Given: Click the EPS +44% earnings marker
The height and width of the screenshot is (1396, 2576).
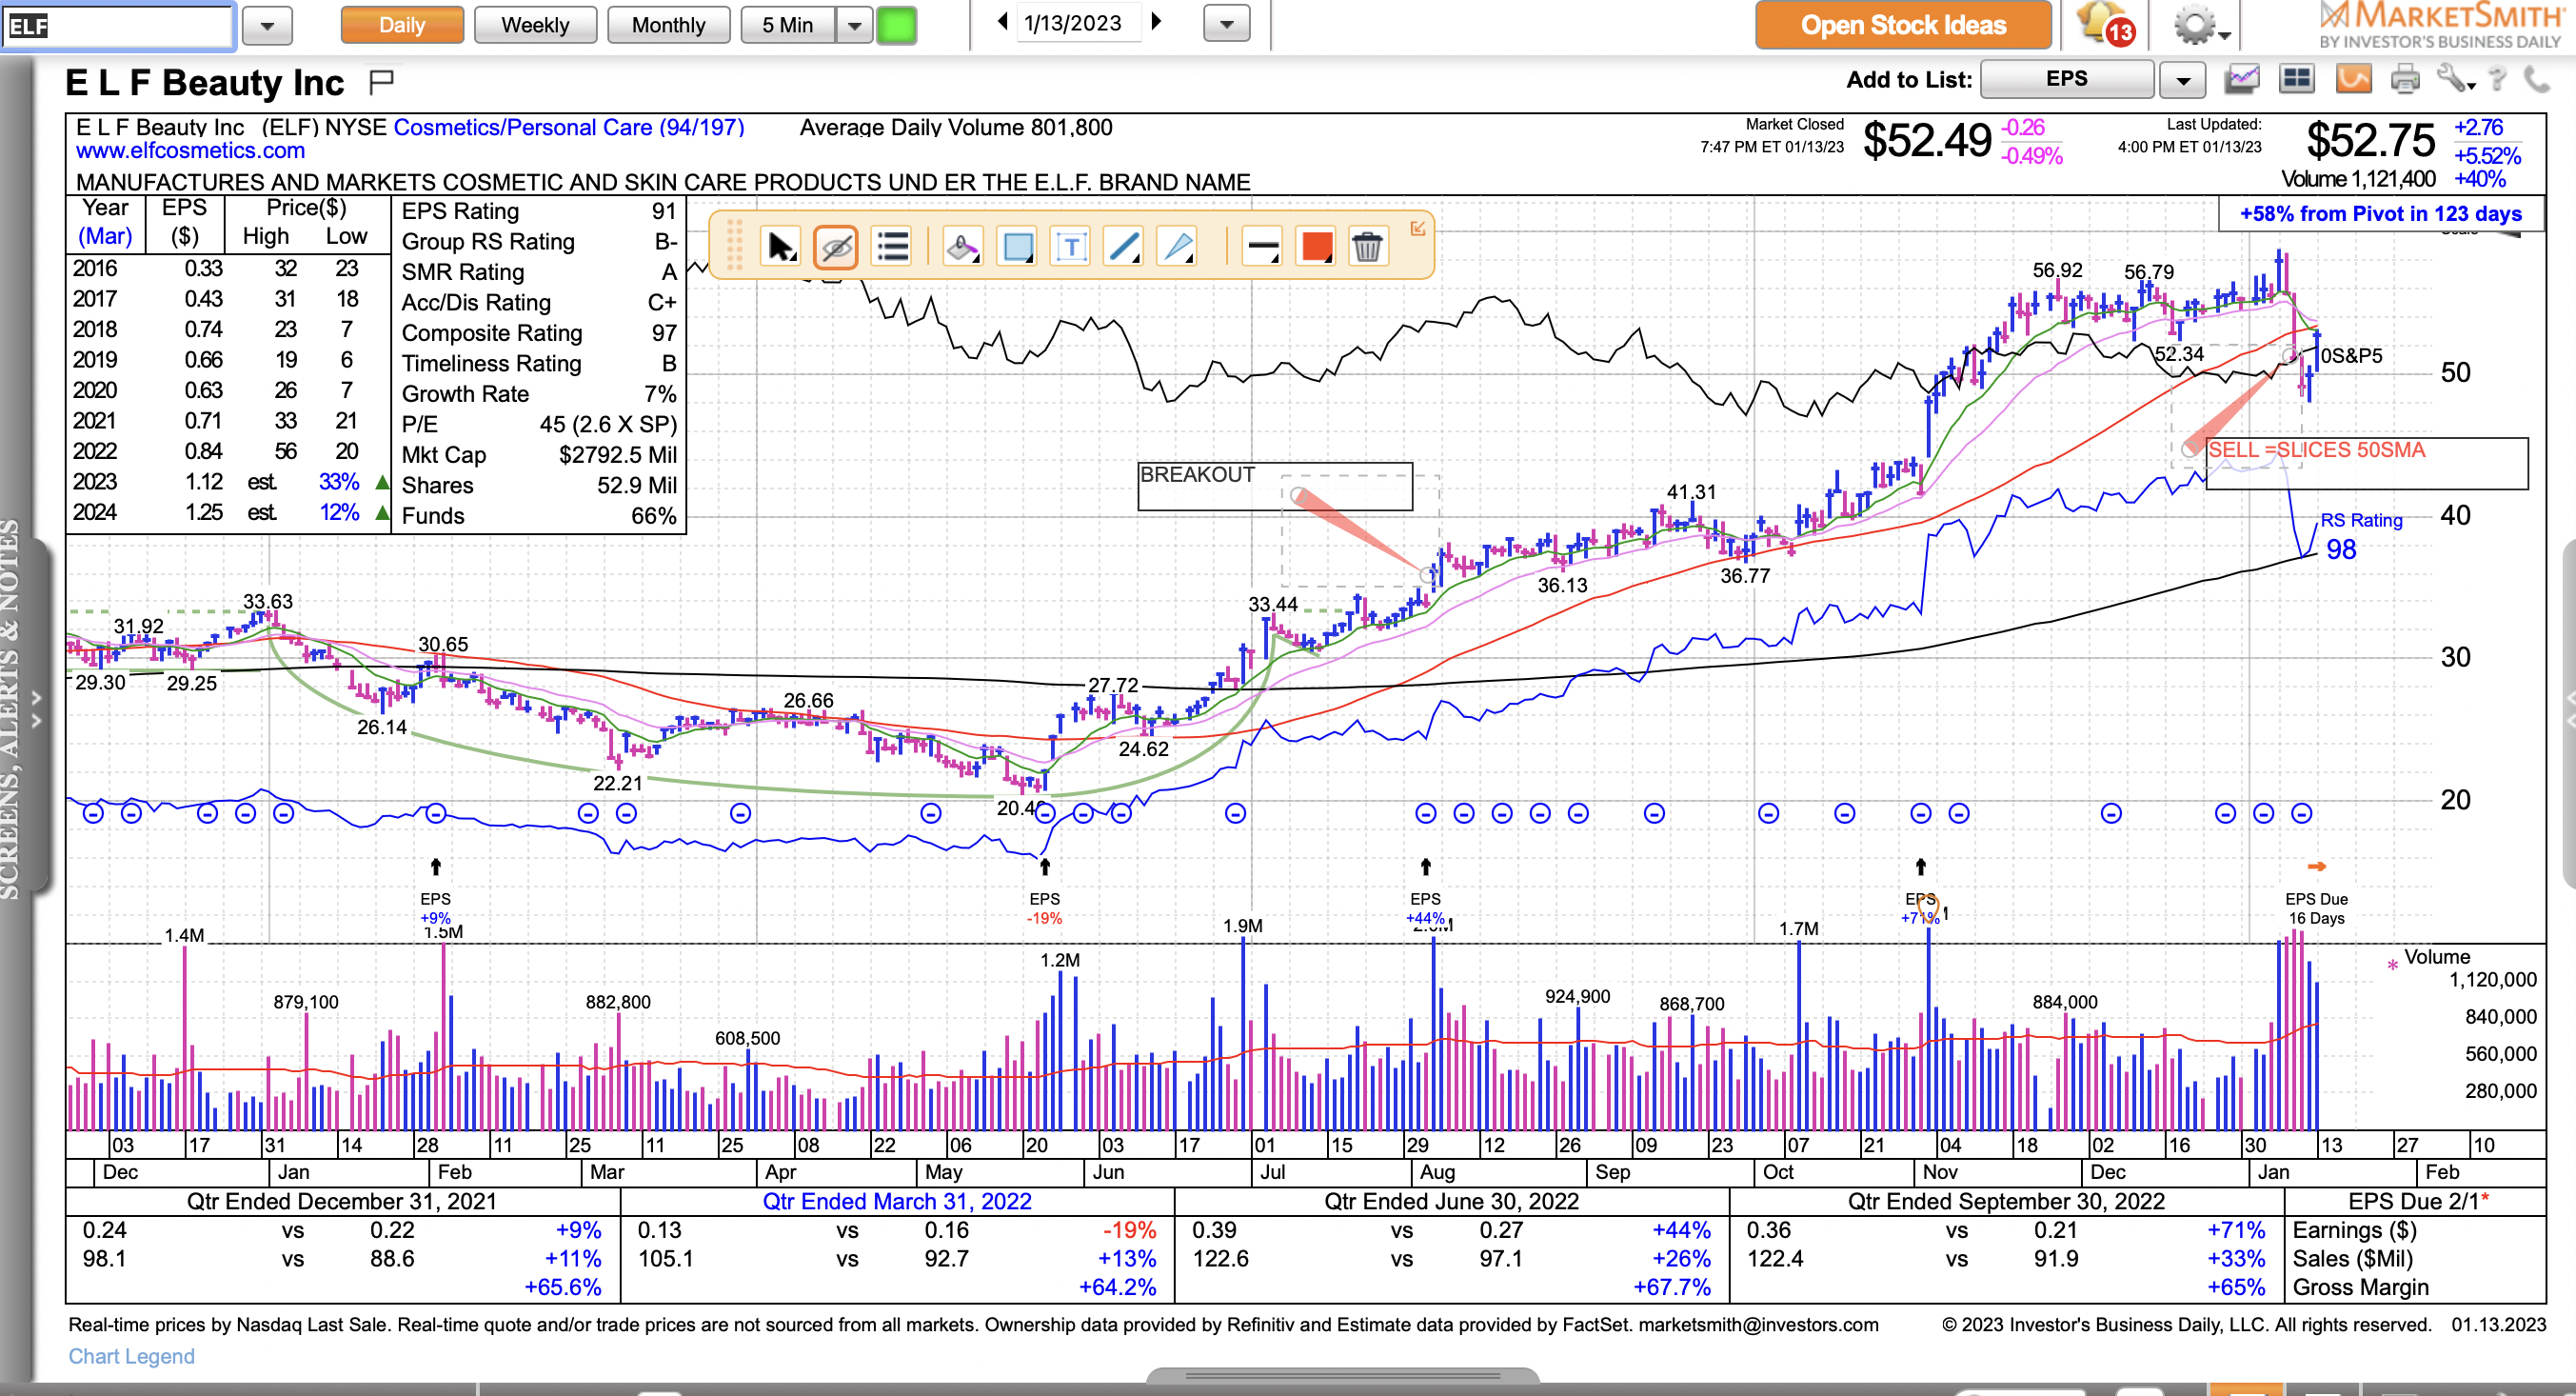Looking at the screenshot, I should [x=1425, y=908].
